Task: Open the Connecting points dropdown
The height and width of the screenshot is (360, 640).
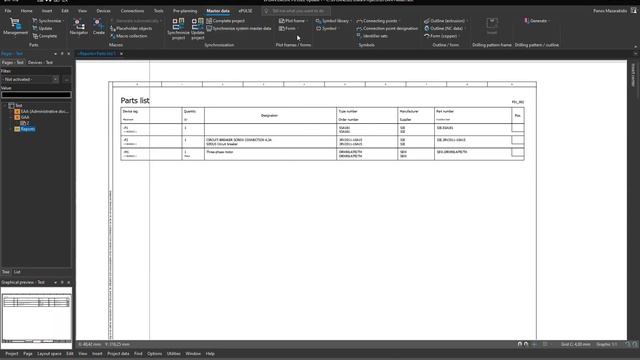Action: [378, 20]
